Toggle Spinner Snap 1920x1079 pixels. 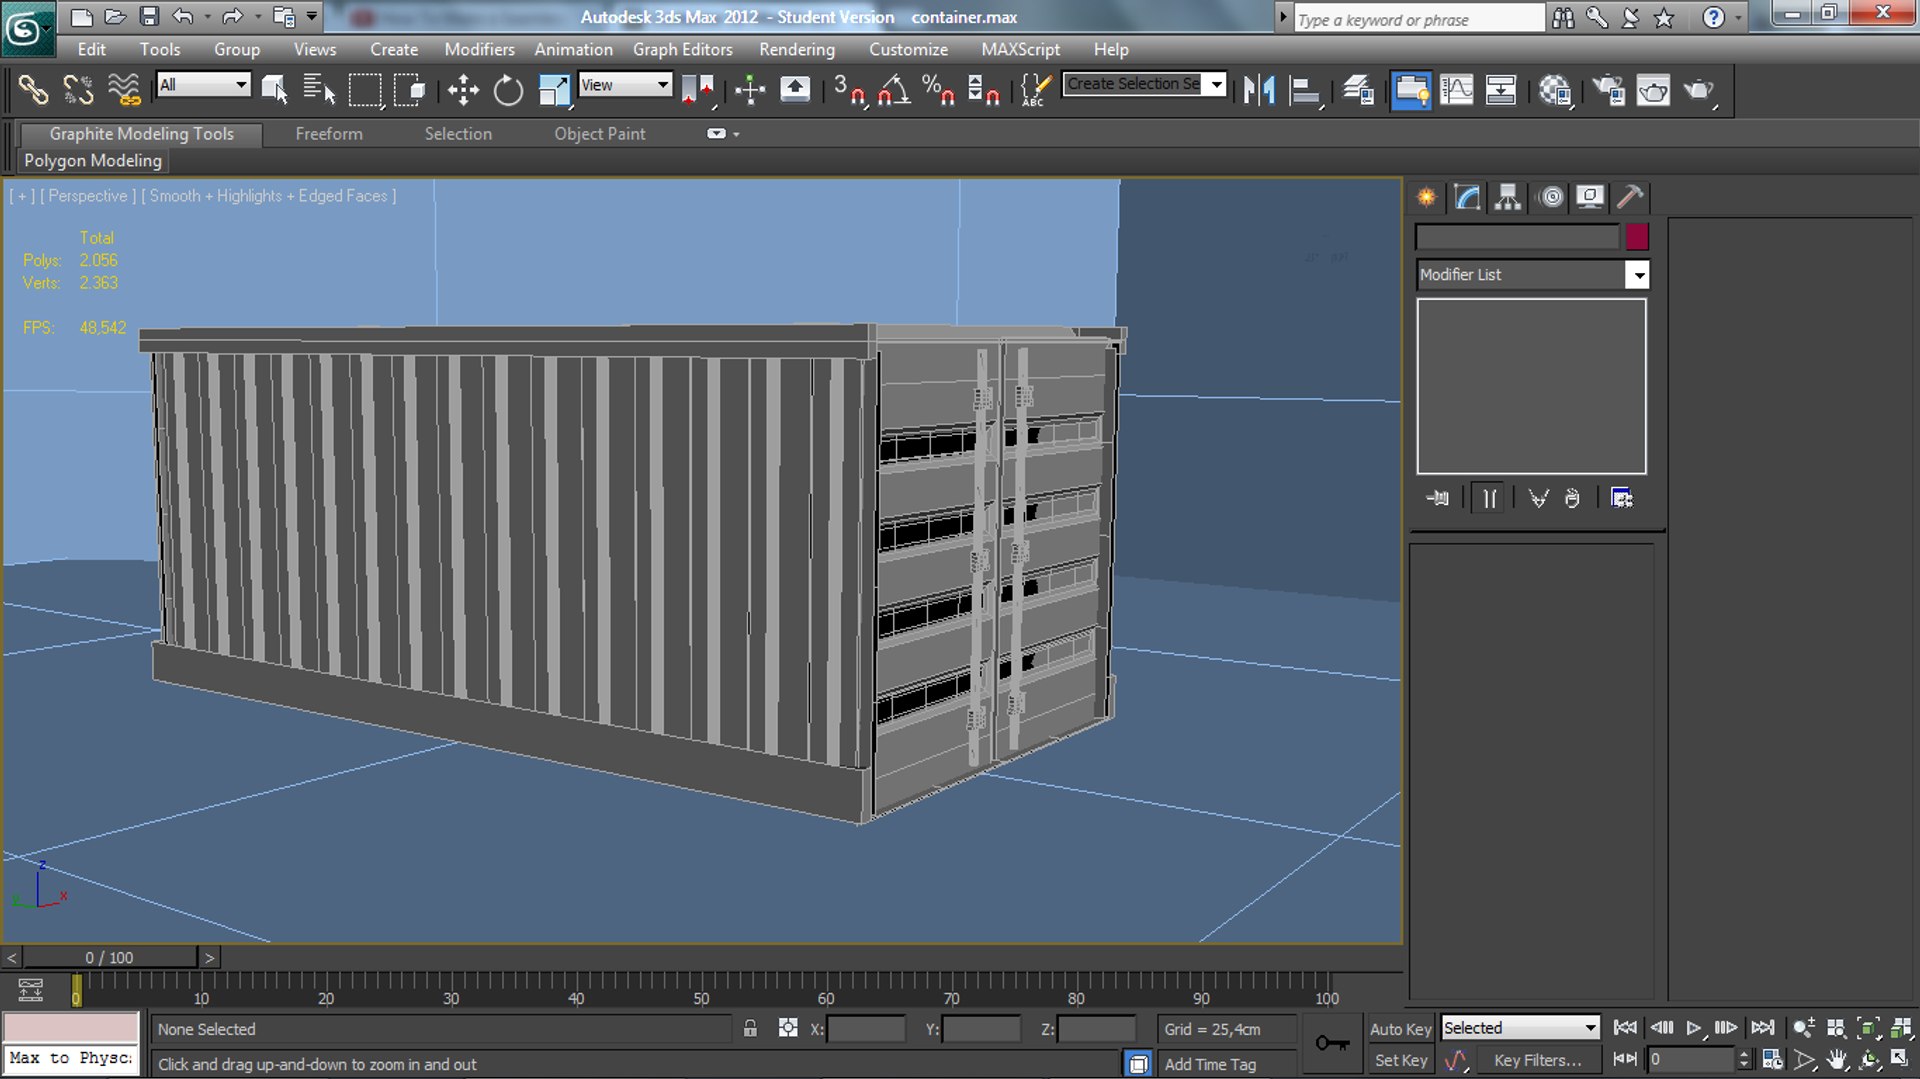[983, 90]
